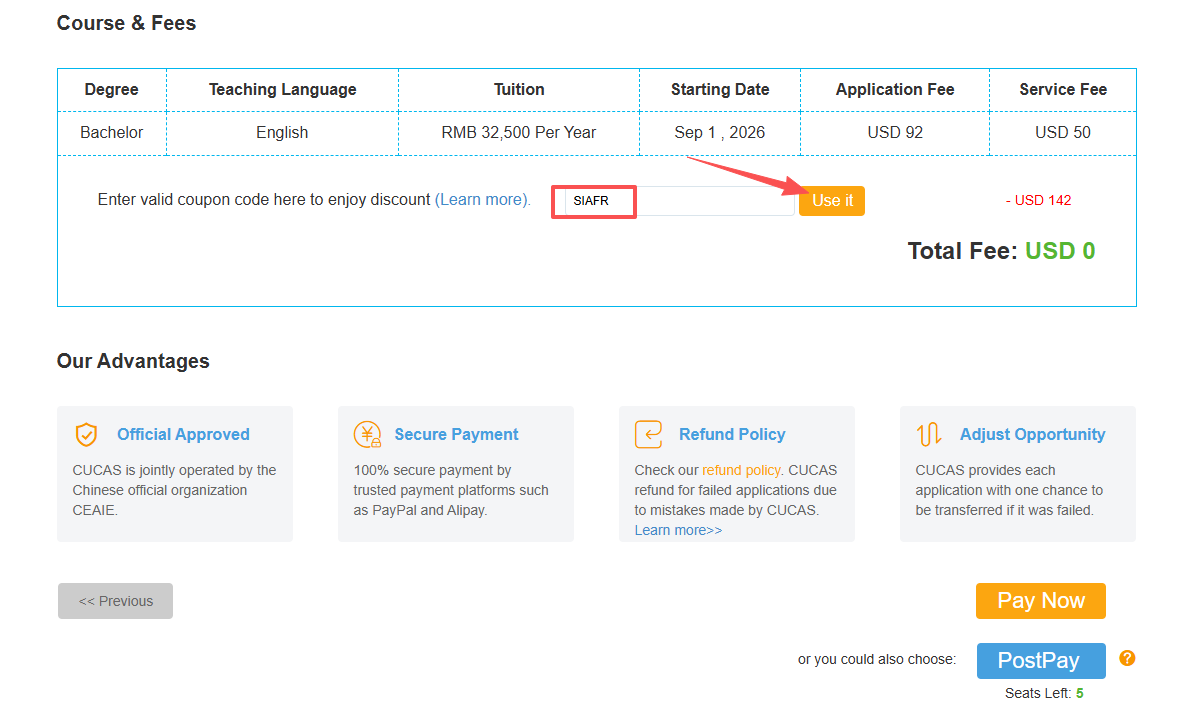Go back using the Previous button
The width and height of the screenshot is (1194, 717).
(115, 601)
